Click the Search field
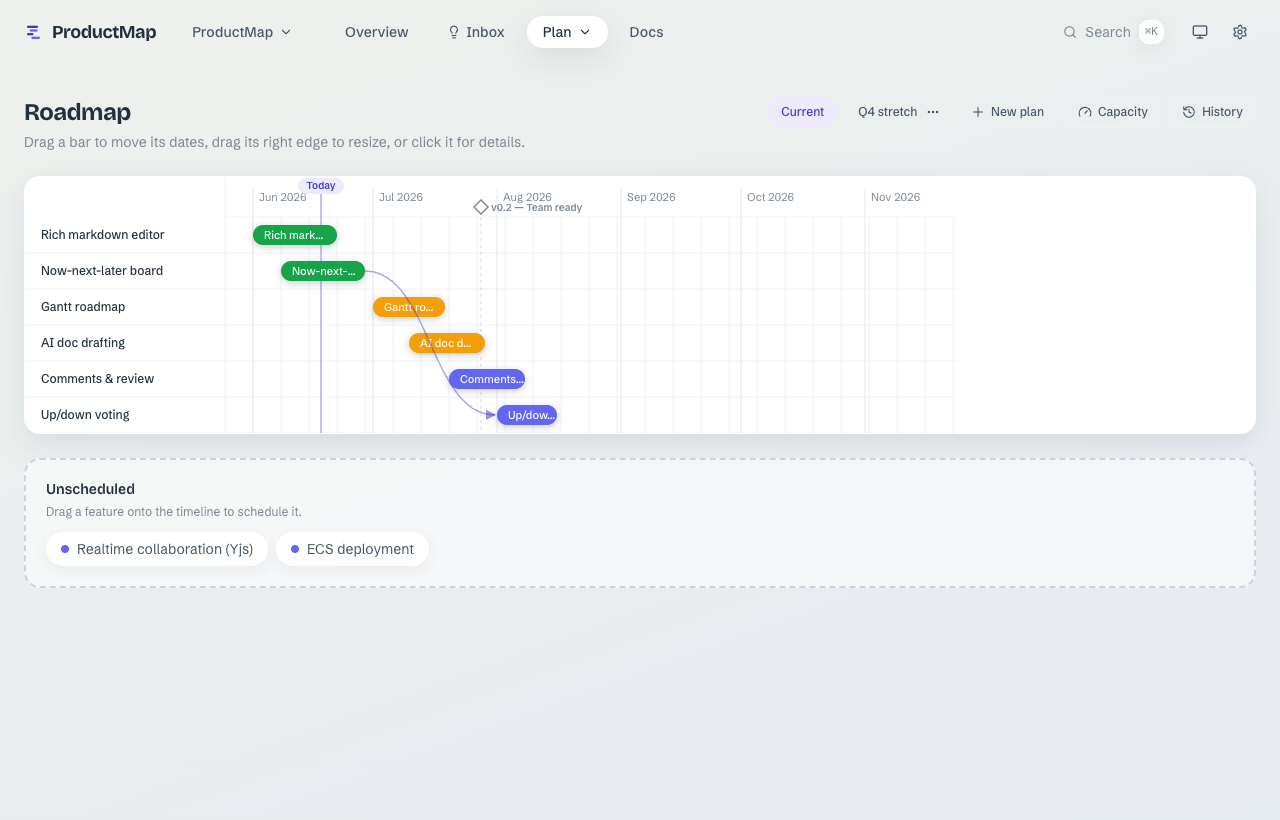This screenshot has width=1280, height=820. coord(1113,32)
